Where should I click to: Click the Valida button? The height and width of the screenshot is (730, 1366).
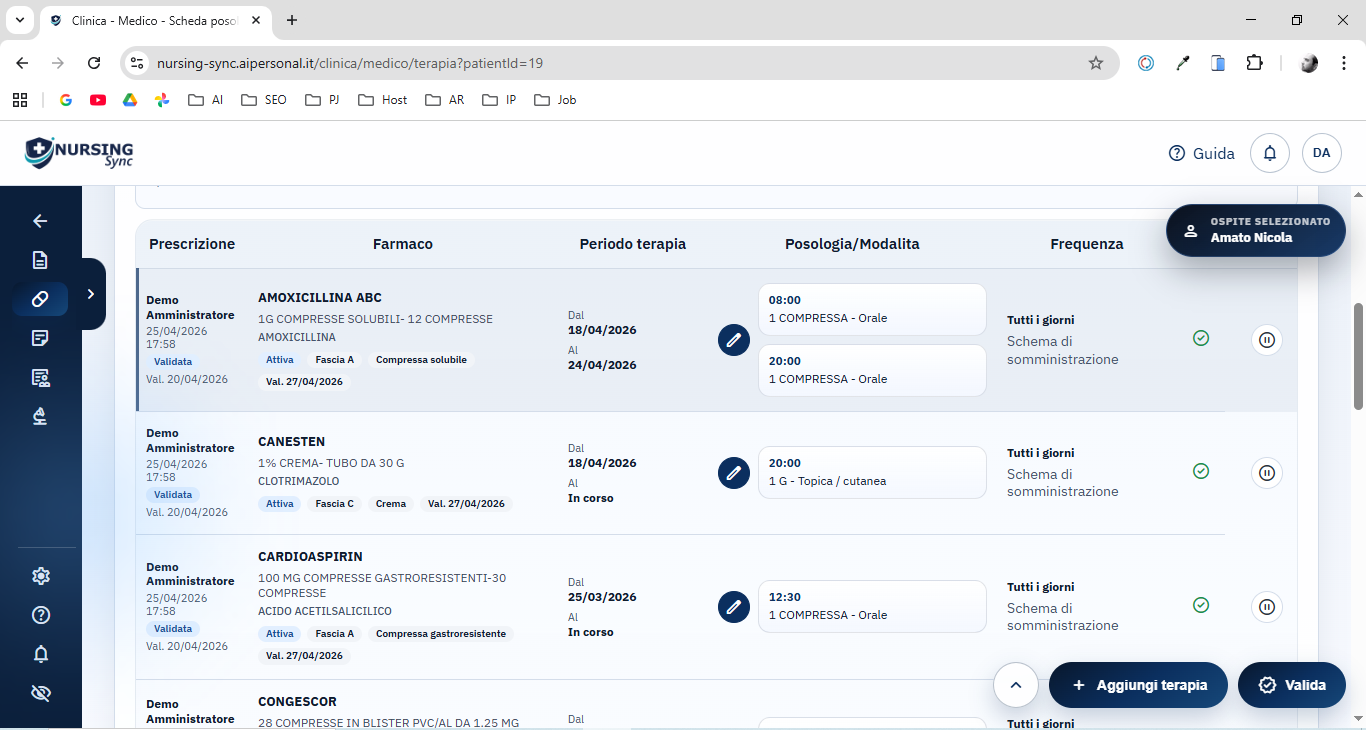click(x=1292, y=685)
